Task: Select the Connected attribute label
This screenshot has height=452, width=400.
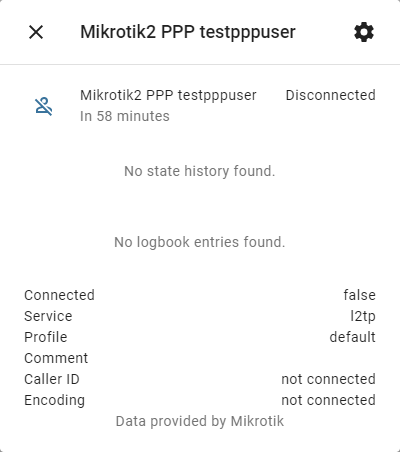Action: (59, 295)
